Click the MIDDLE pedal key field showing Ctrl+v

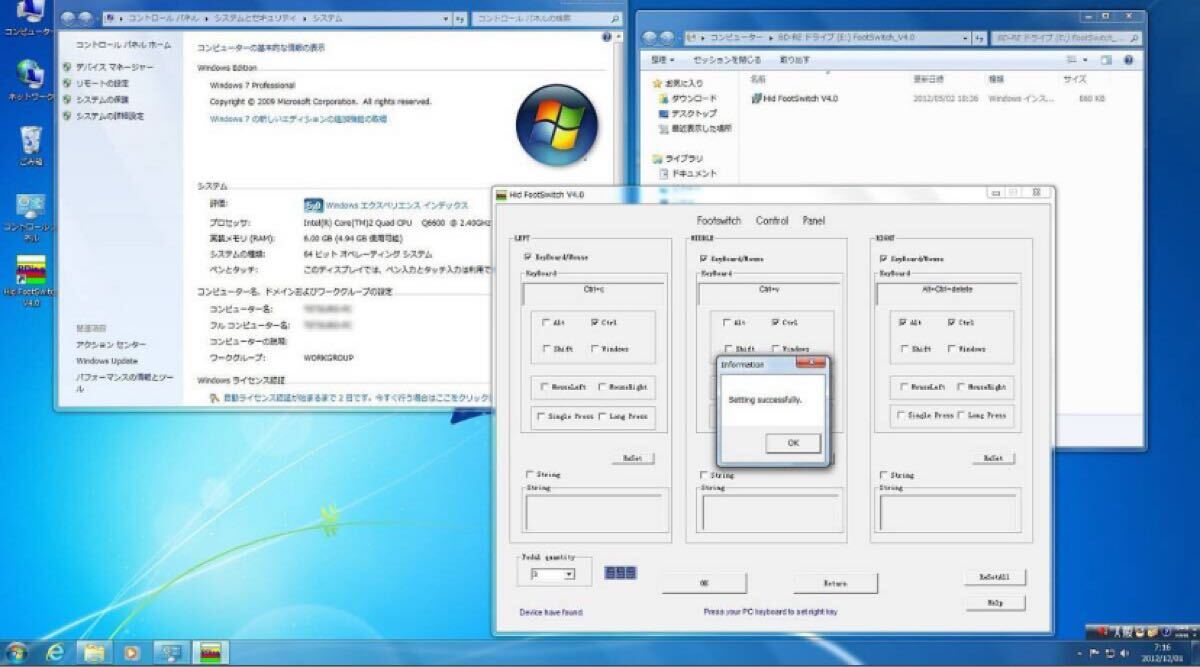coord(770,293)
